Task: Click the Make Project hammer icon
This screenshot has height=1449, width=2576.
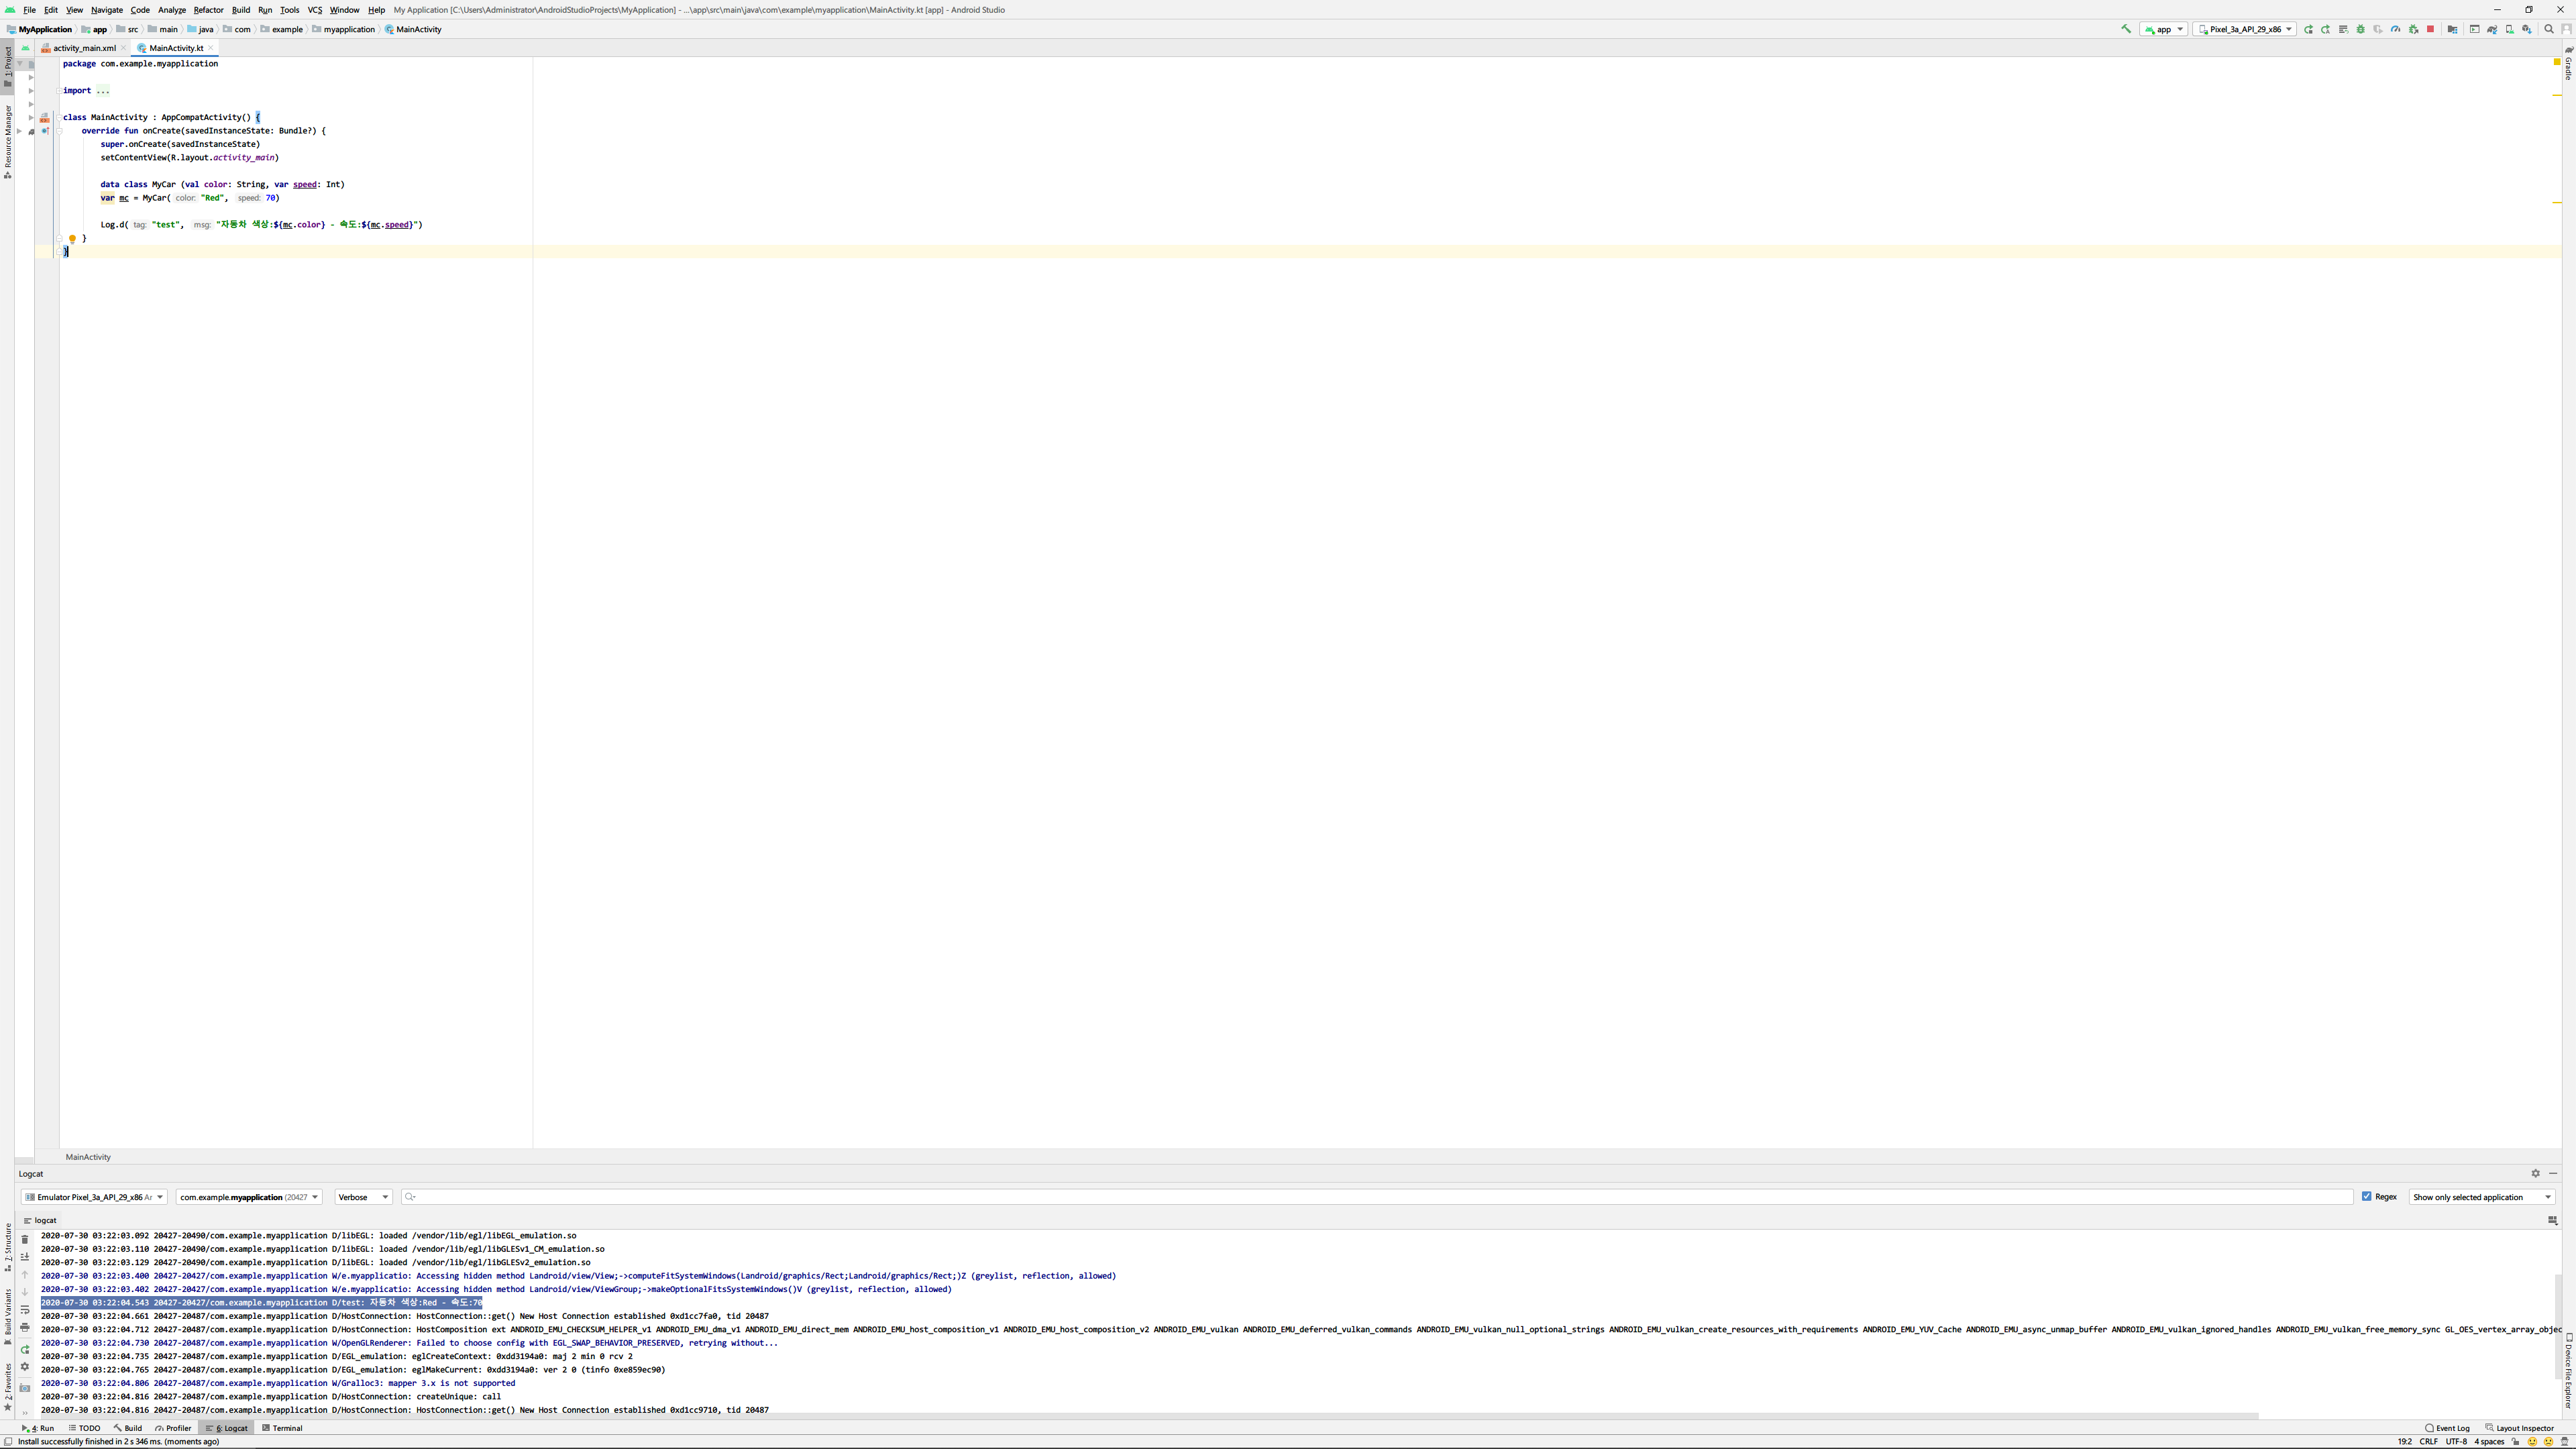Action: (2126, 29)
